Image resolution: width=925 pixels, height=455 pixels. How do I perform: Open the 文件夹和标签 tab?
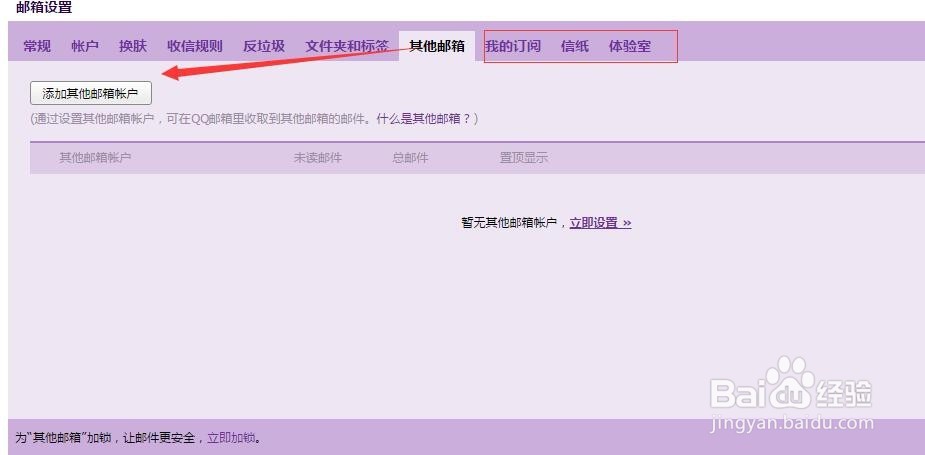(x=347, y=46)
